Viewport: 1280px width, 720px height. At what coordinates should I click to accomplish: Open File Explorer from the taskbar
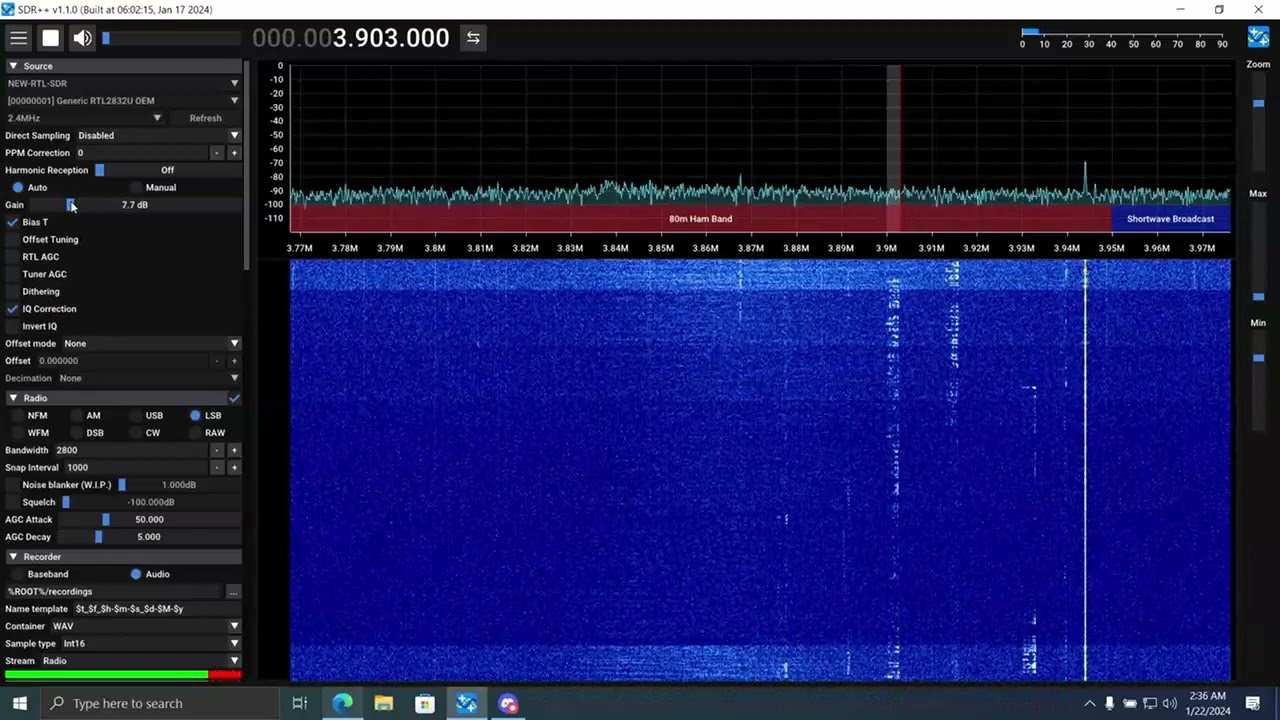tap(384, 703)
